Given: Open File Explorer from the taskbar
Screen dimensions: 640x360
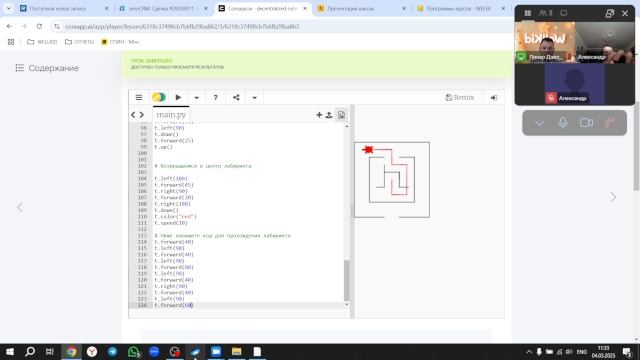Looking at the screenshot, I should click(236, 352).
